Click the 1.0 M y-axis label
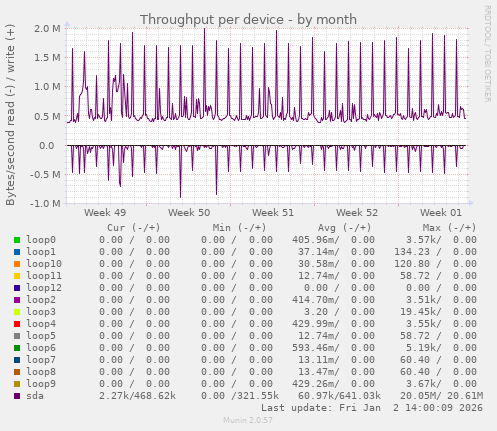Image resolution: width=497 pixels, height=431 pixels. coord(47,87)
